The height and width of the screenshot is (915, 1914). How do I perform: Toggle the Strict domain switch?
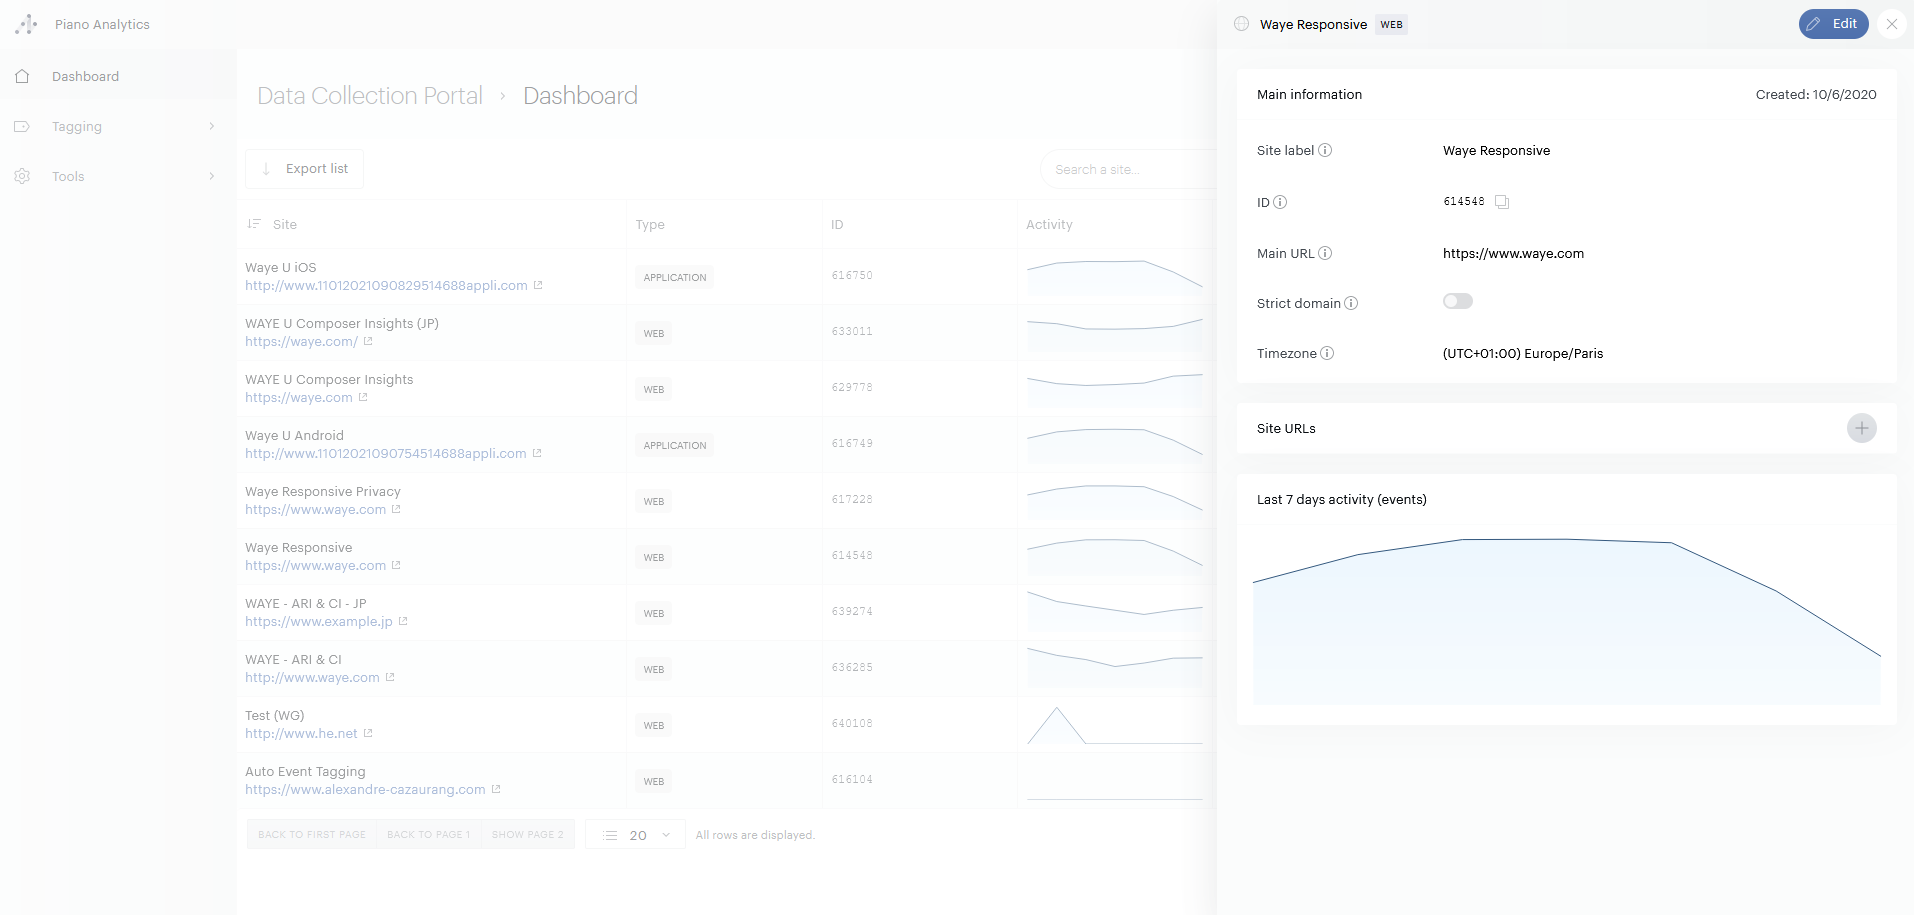[x=1457, y=301]
